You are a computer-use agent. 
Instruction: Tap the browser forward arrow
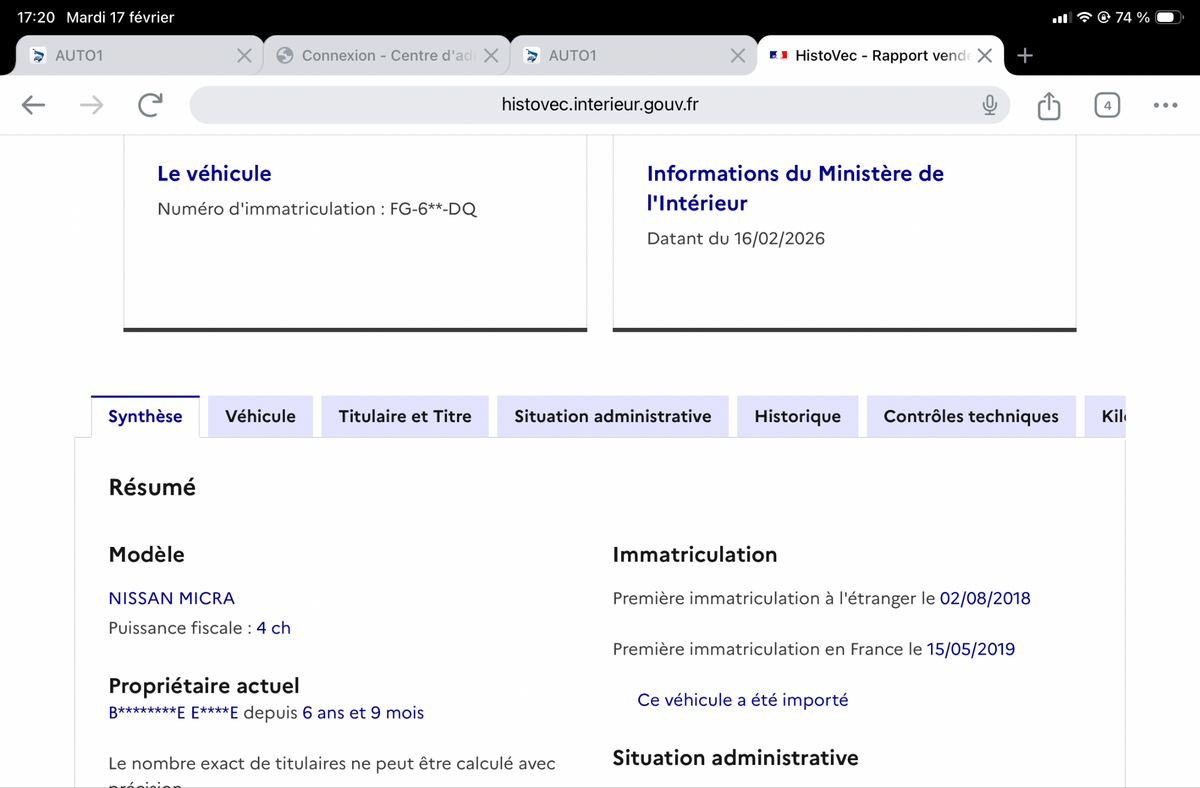(x=91, y=105)
